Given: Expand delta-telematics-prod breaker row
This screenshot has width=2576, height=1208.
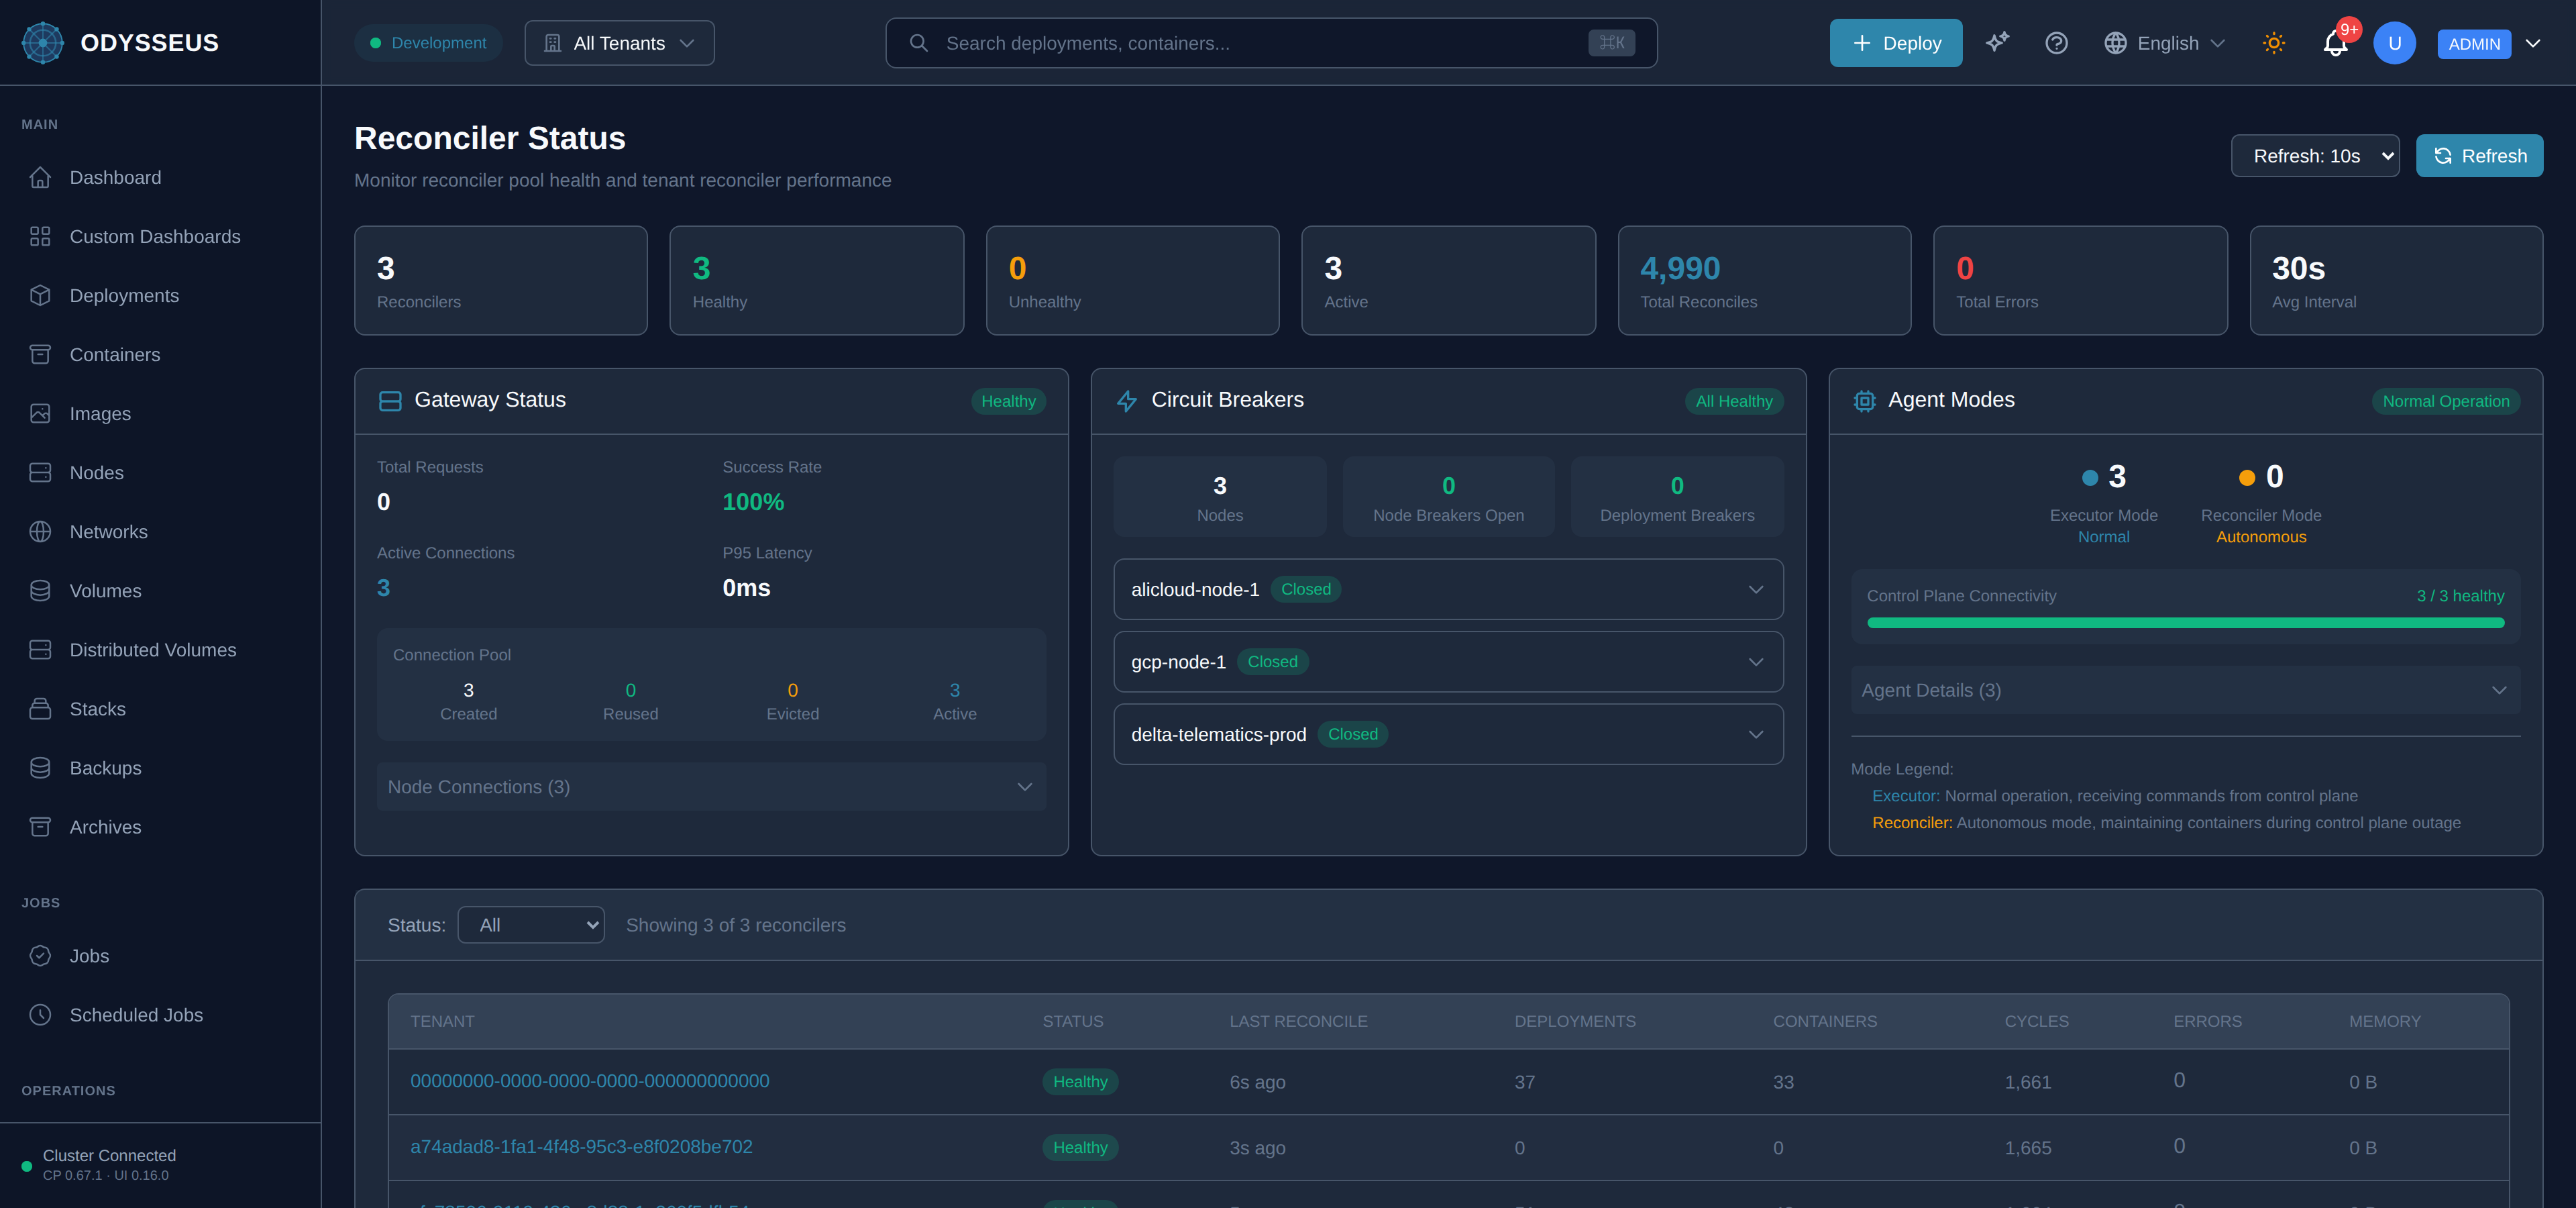Looking at the screenshot, I should pos(1448,734).
